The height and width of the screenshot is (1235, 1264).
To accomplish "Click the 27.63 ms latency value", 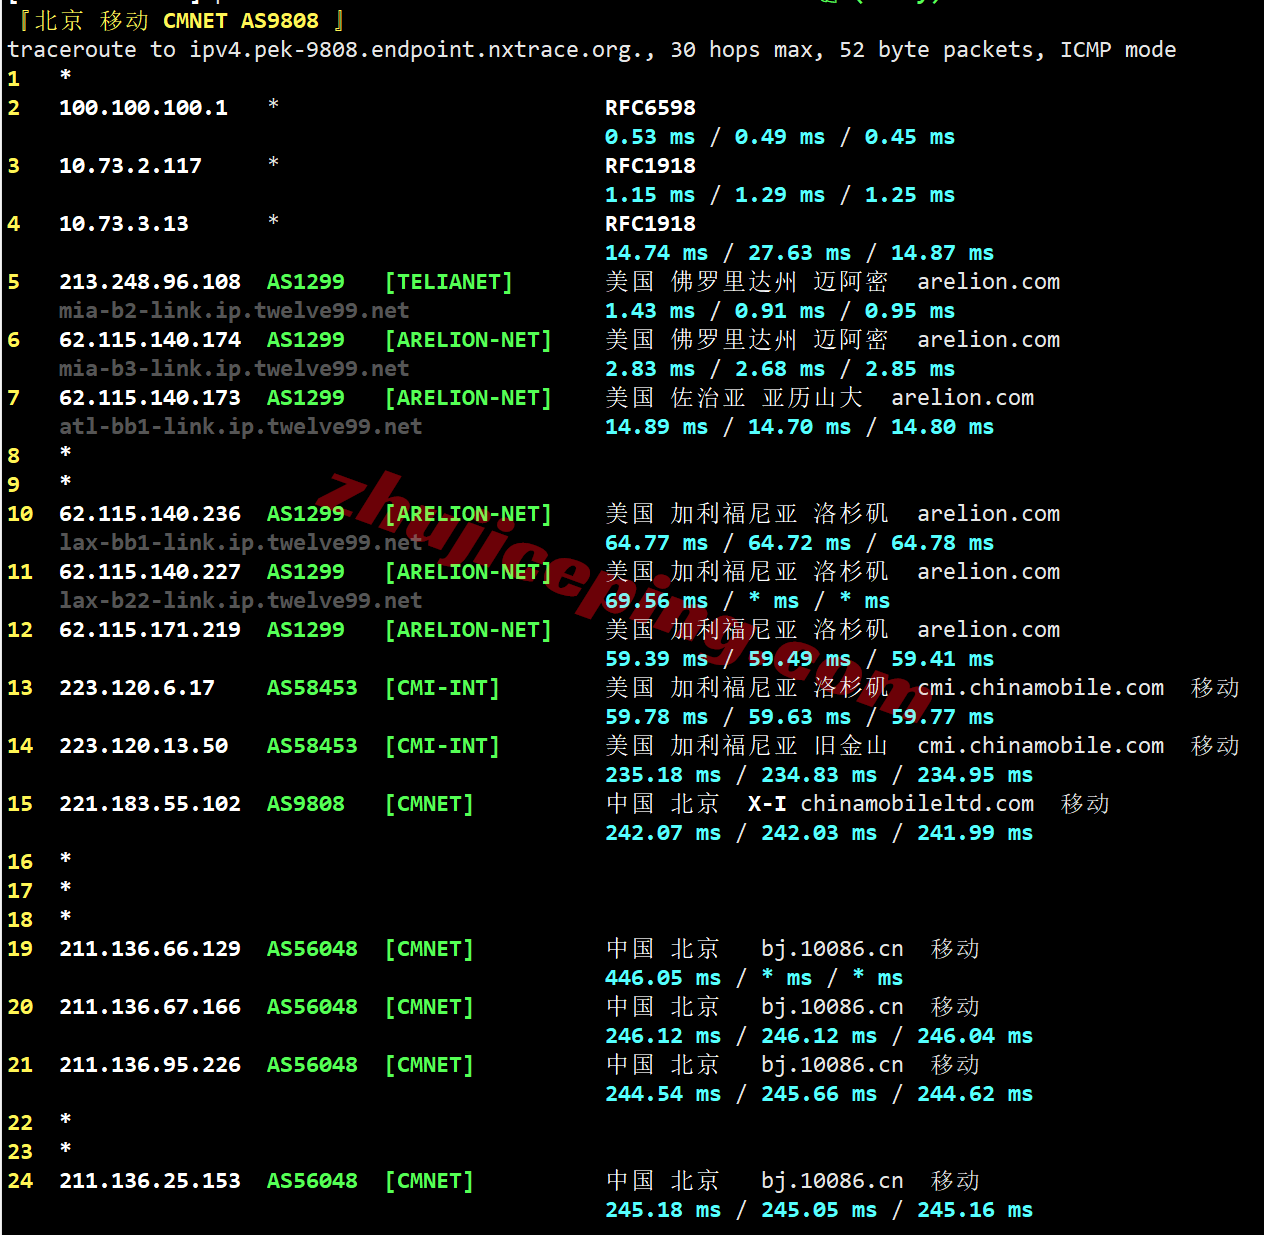I will click(x=800, y=253).
